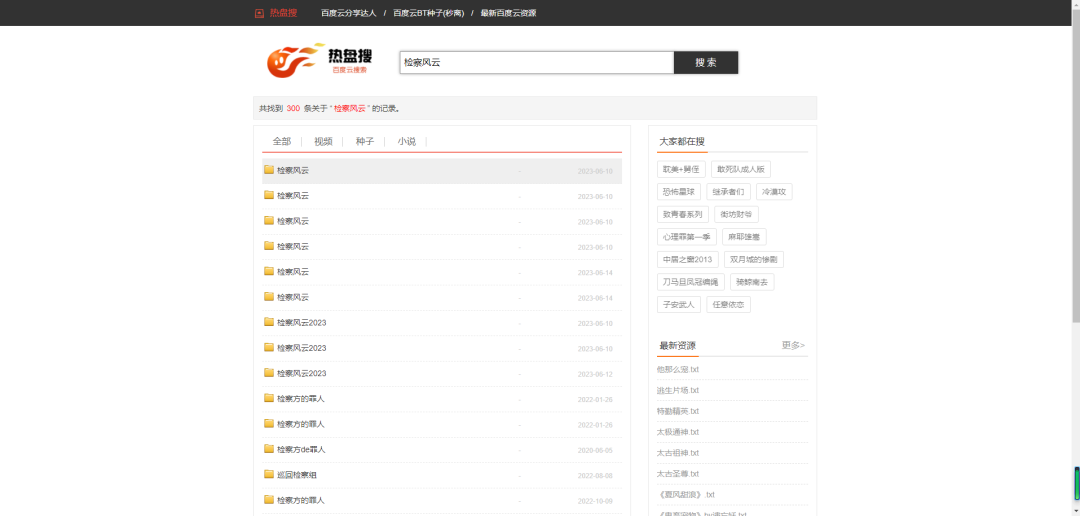
Task: Switch to the 小说 tab
Action: 406,141
